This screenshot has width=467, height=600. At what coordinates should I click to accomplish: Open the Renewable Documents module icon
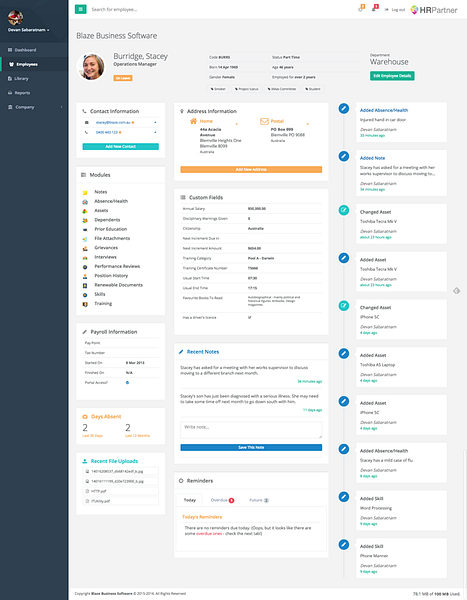tap(85, 285)
